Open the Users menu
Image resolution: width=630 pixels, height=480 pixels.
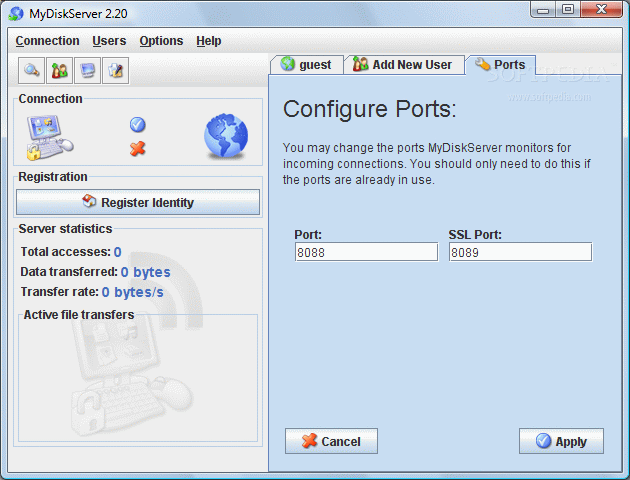point(109,41)
